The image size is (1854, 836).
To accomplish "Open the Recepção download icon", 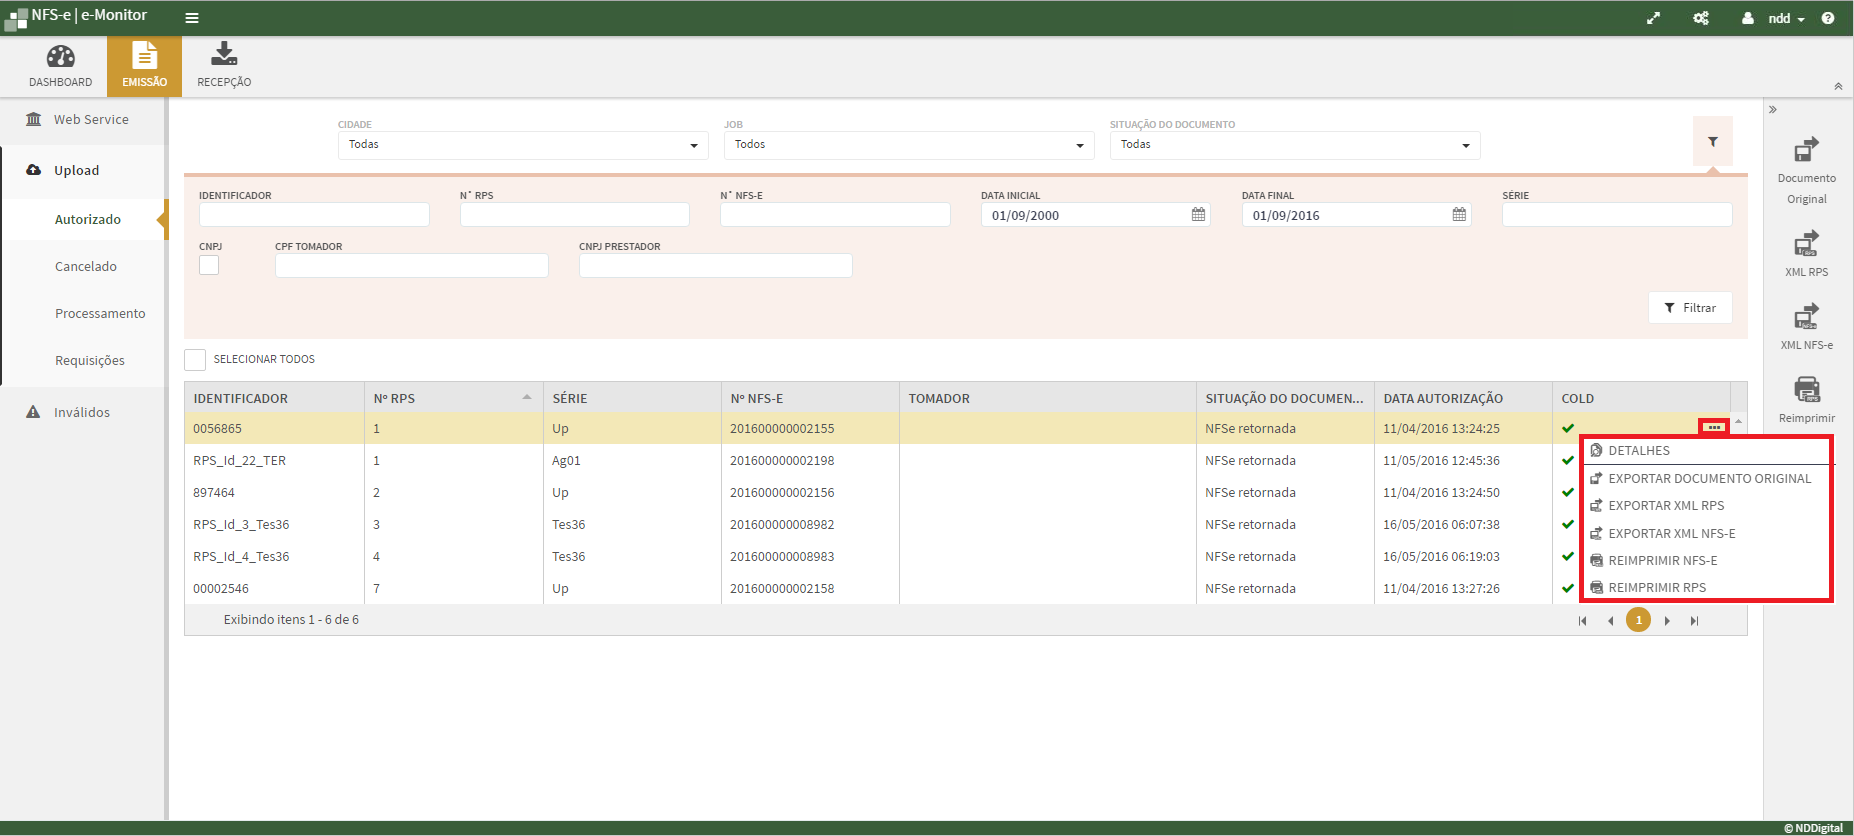I will [x=224, y=55].
